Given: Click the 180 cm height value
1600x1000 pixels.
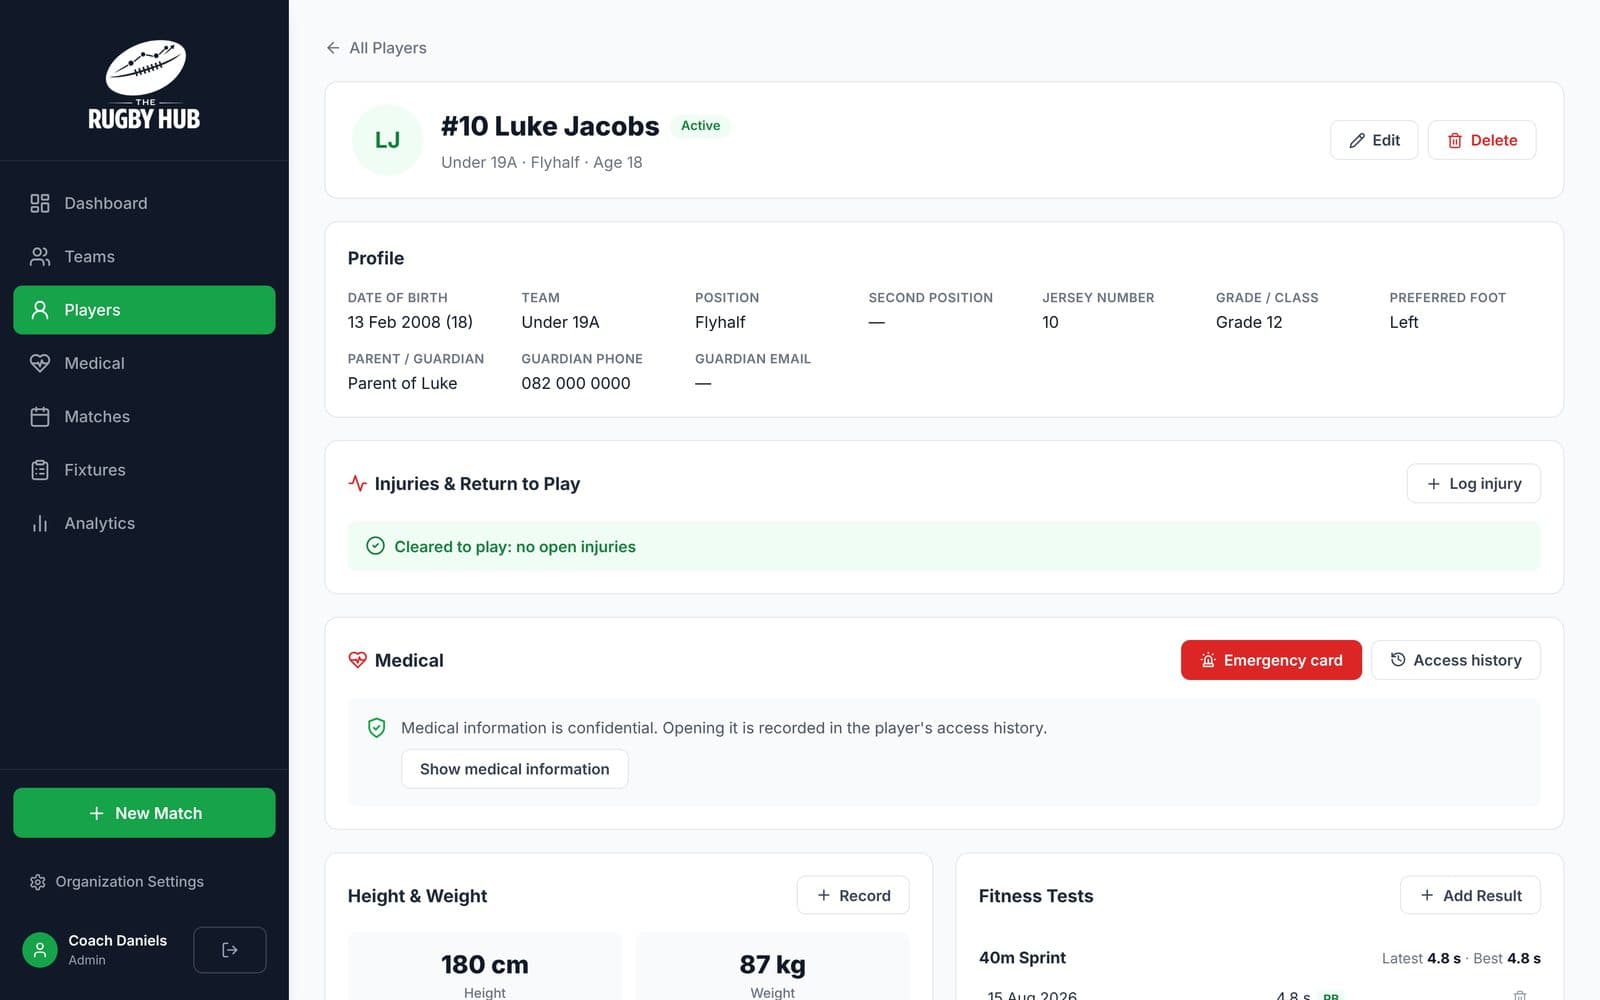Looking at the screenshot, I should (x=485, y=965).
